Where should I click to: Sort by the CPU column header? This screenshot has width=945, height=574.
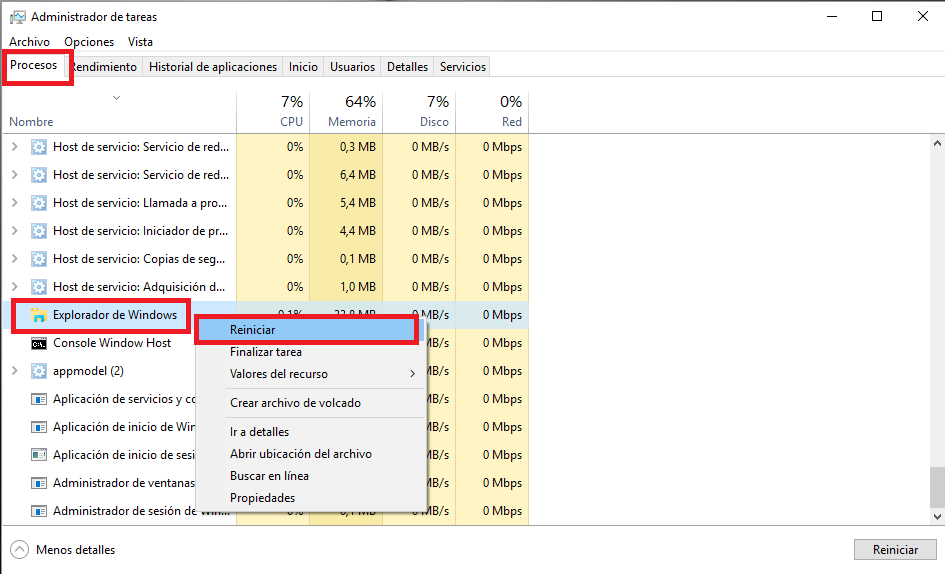coord(274,112)
